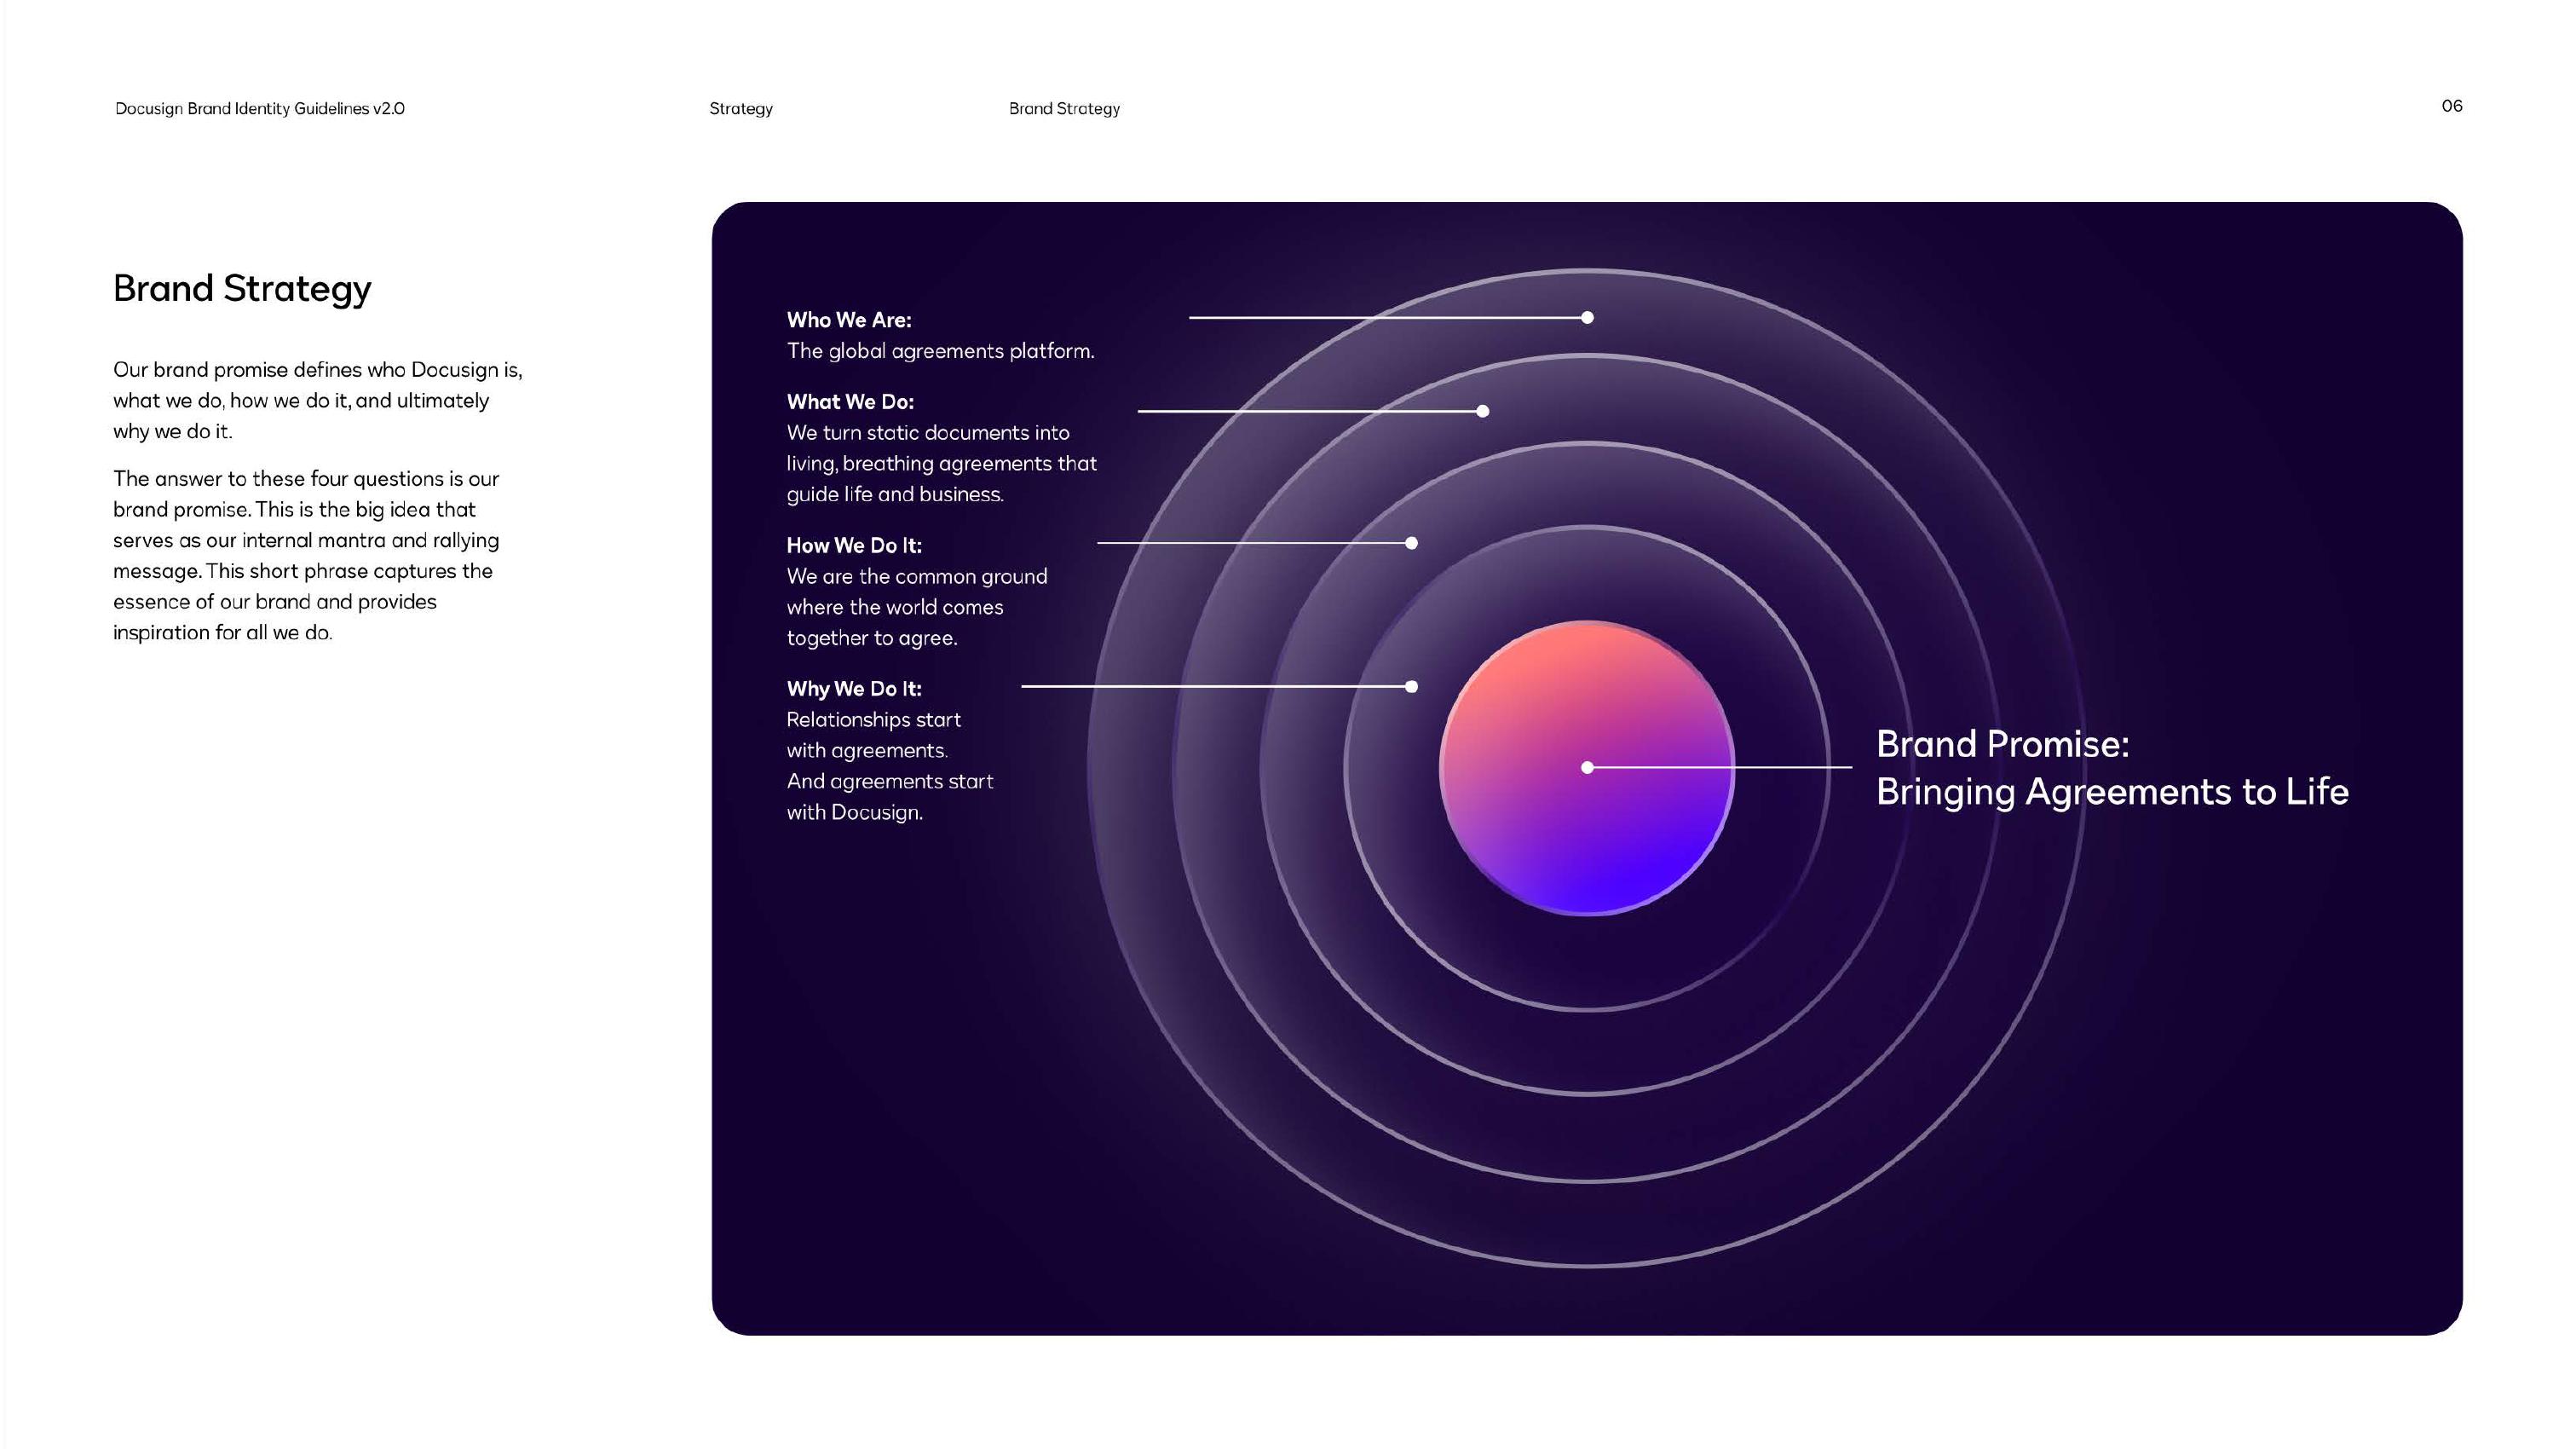Click the page number 06
Image resolution: width=2576 pixels, height=1449 pixels.
click(2451, 106)
